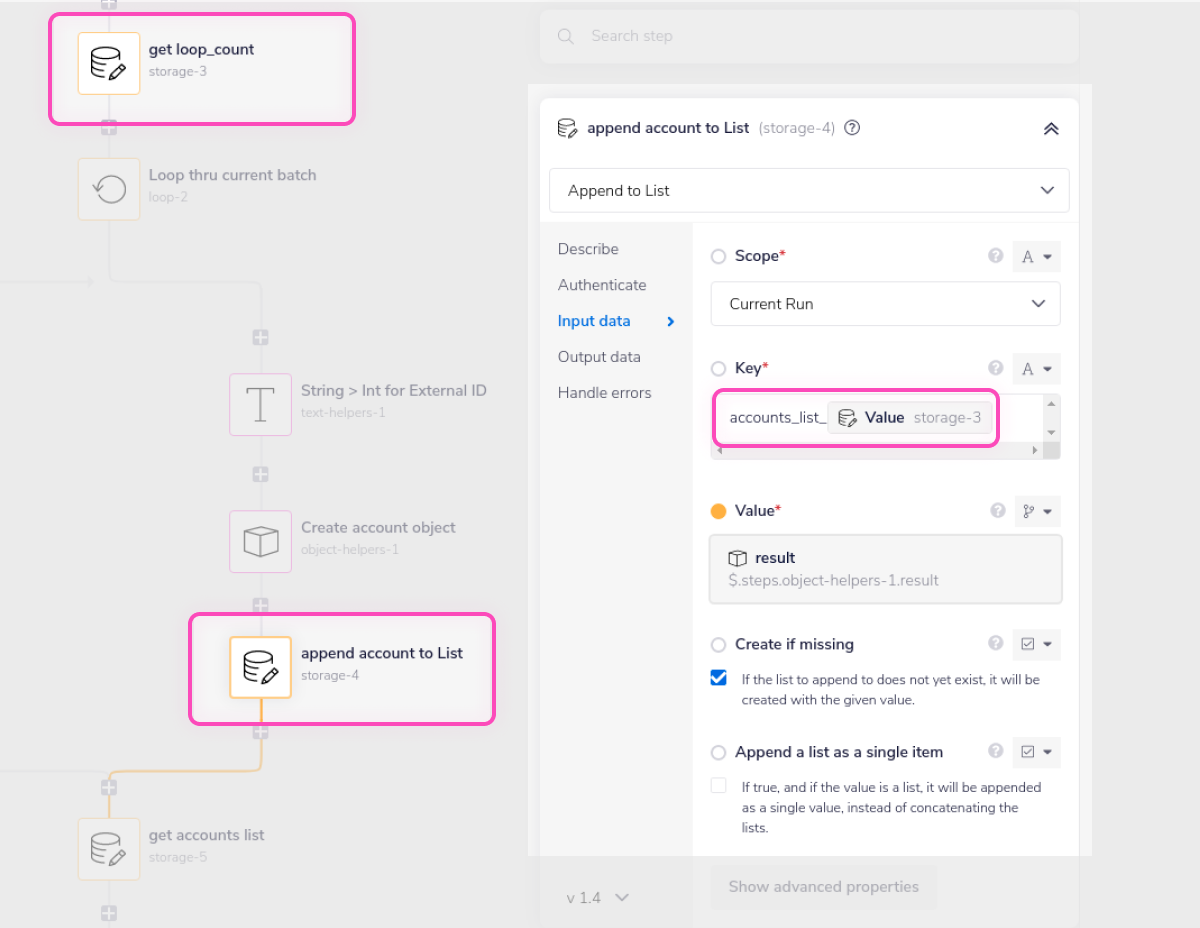Click Show advanced properties button
The image size is (1200, 928).
(x=823, y=887)
